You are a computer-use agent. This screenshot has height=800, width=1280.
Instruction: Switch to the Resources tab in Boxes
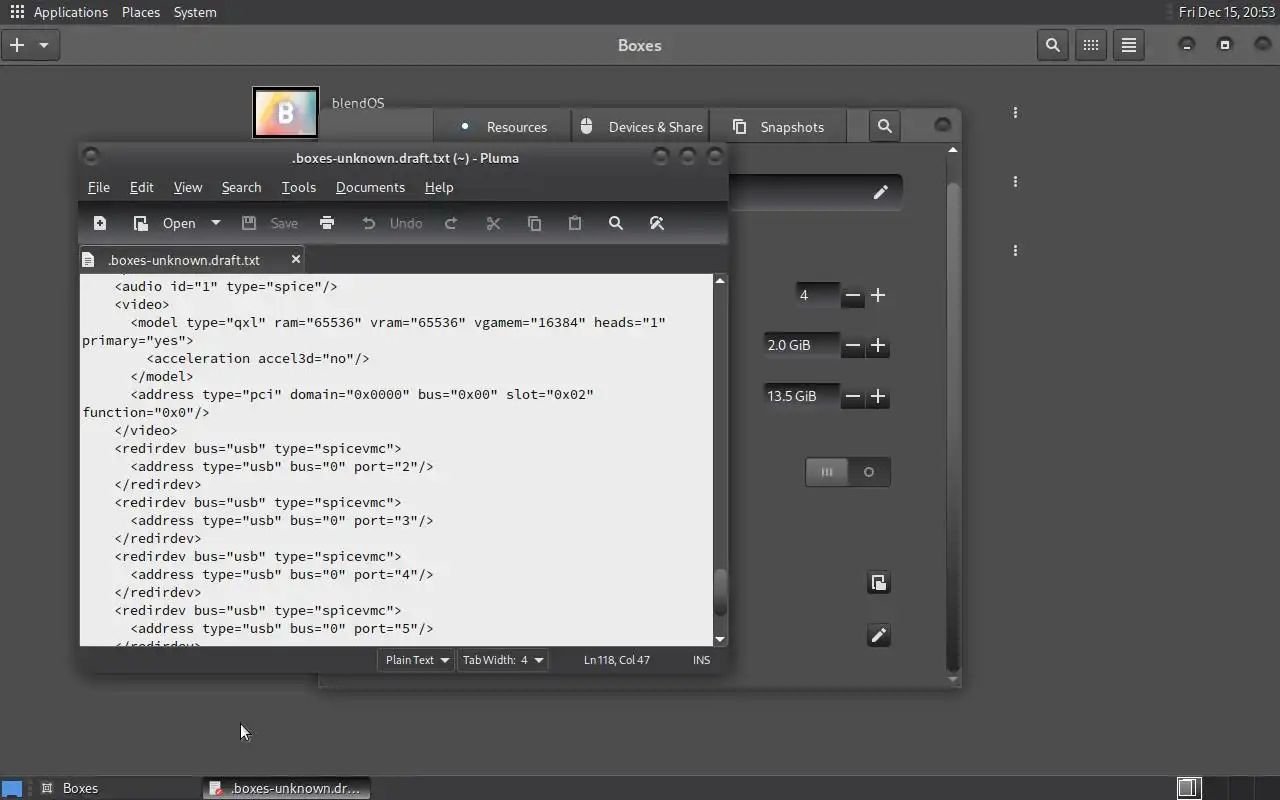pyautogui.click(x=503, y=127)
